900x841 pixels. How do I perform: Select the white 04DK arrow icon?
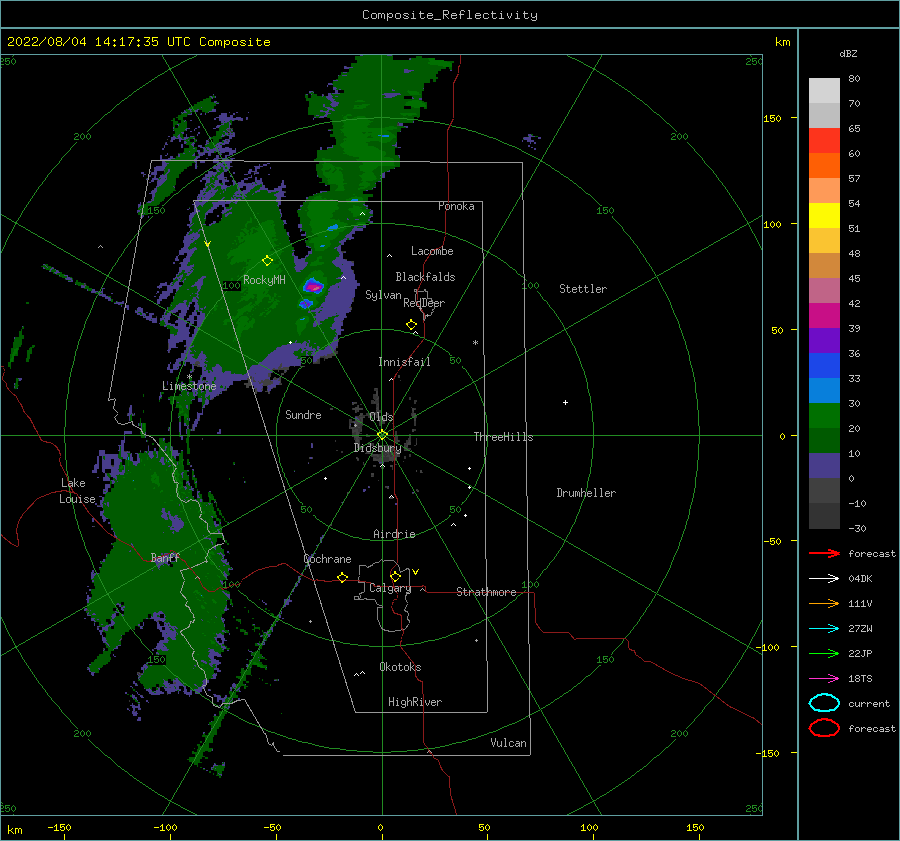824,578
